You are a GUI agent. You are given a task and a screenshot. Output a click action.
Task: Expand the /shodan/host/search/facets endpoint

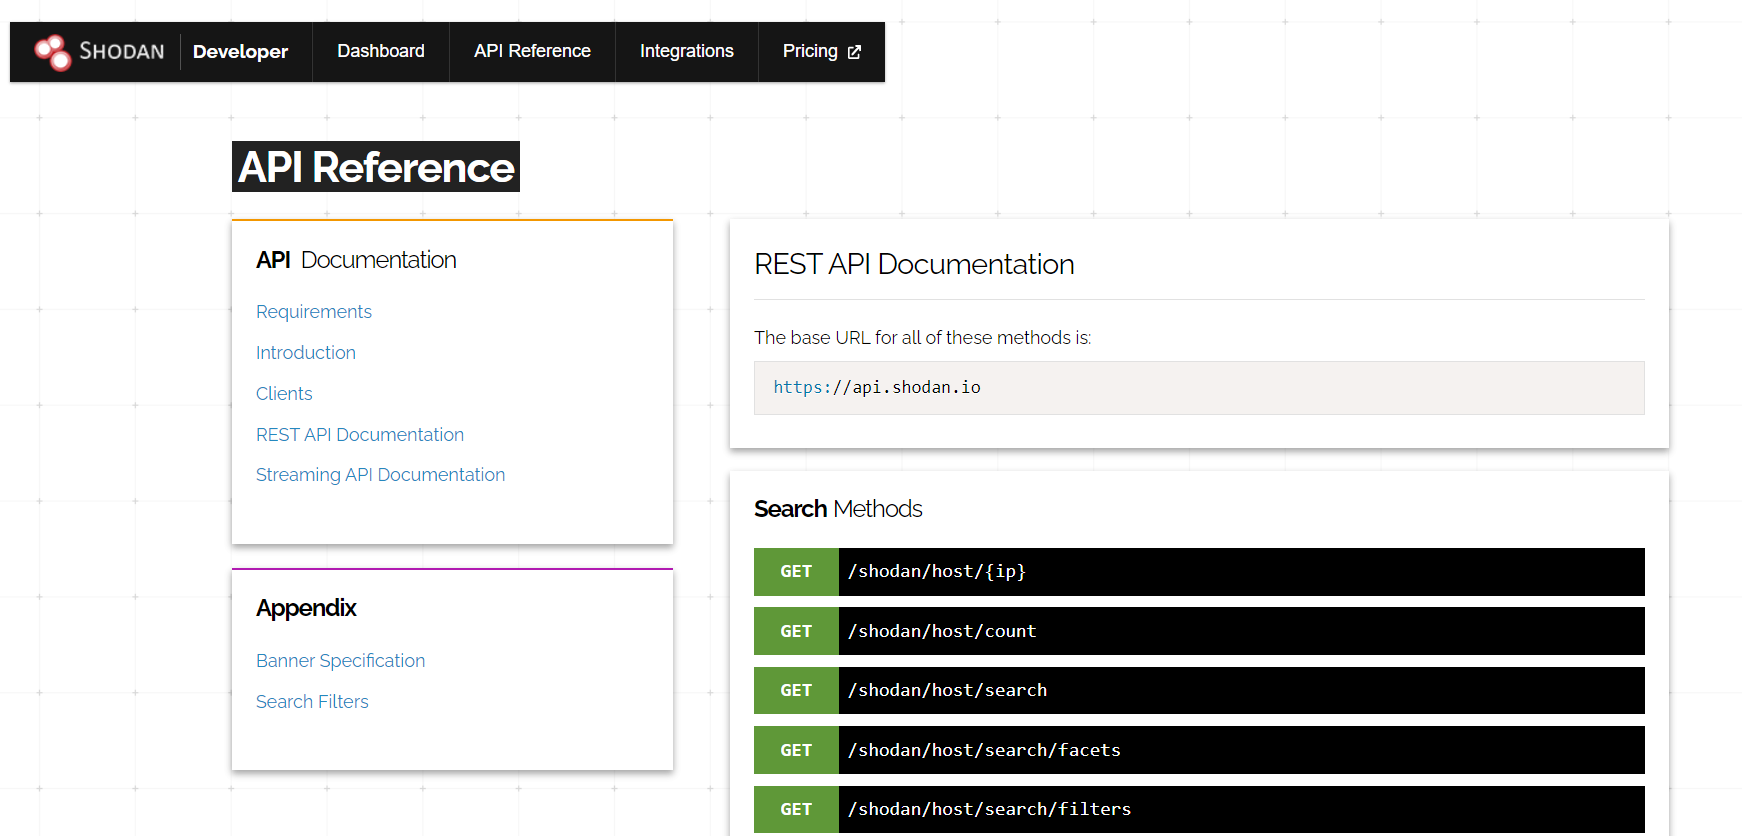(1199, 750)
